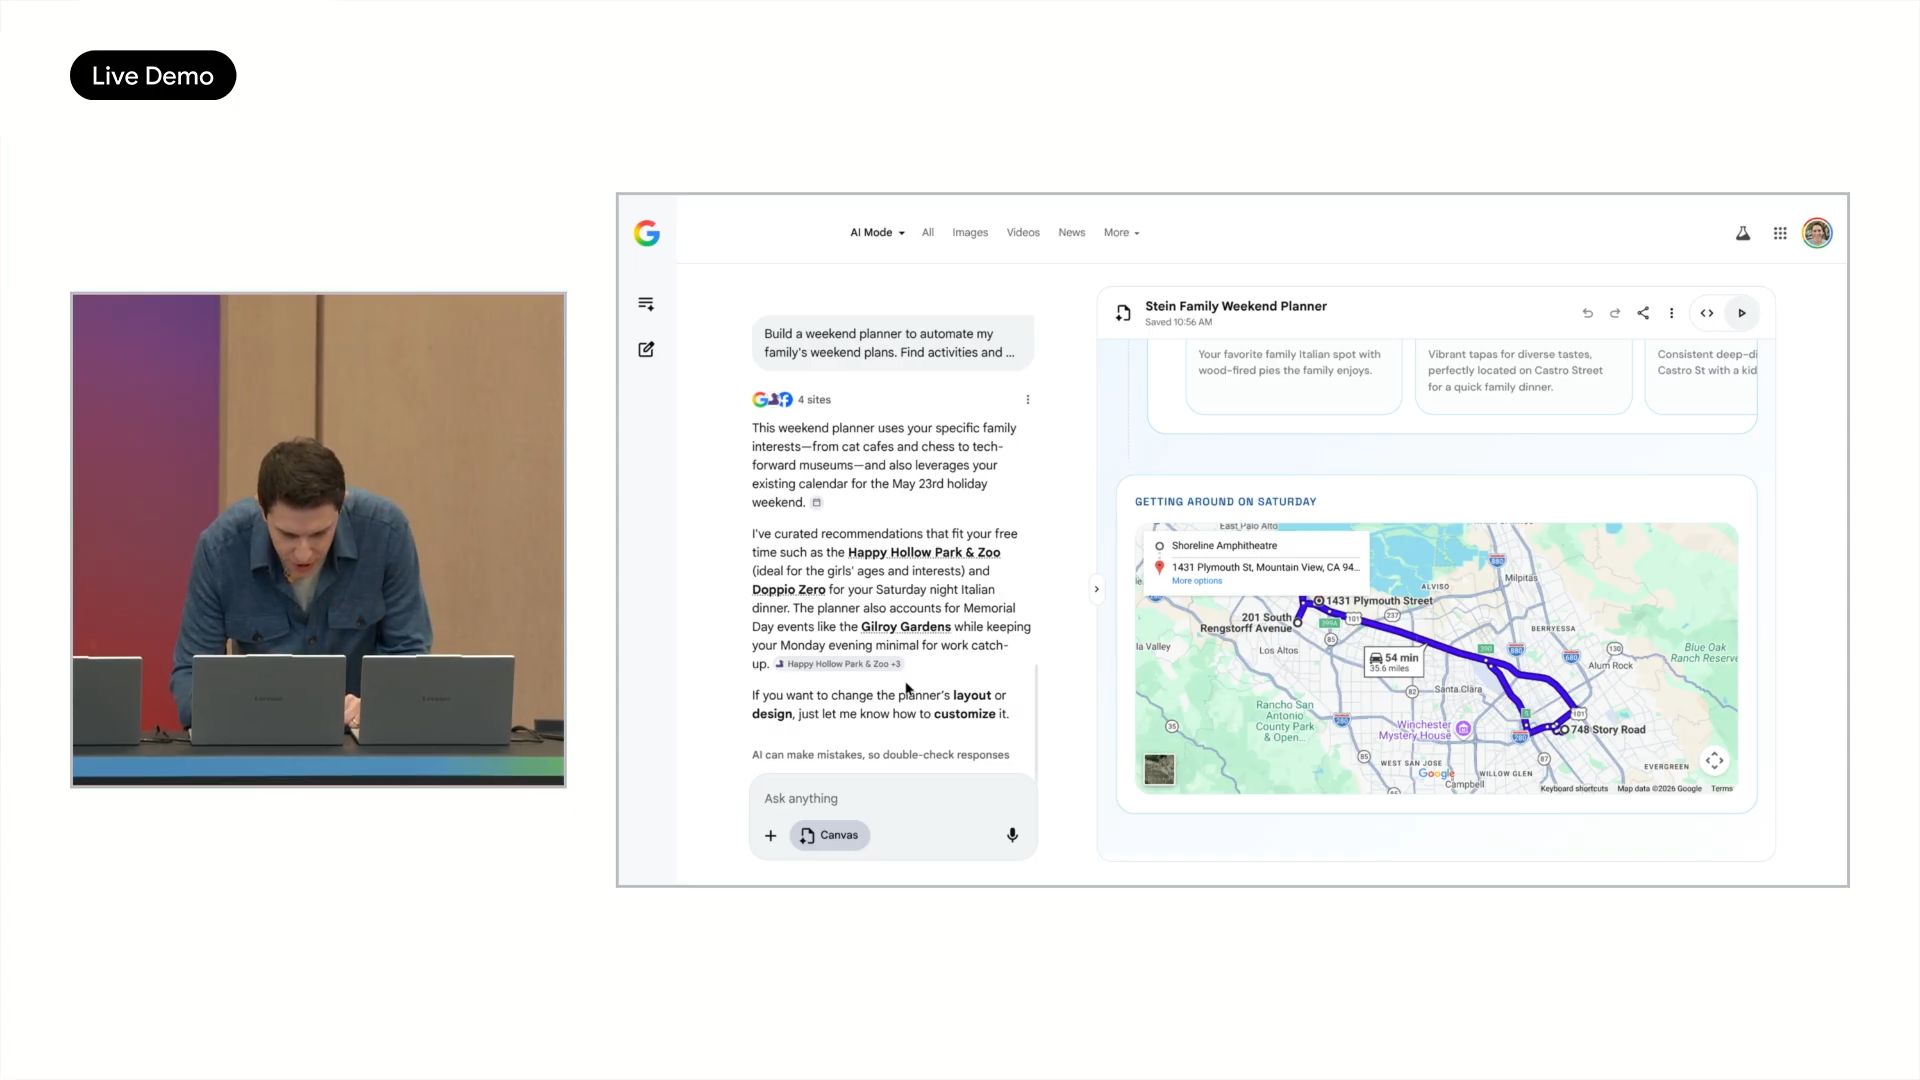This screenshot has height=1080, width=1920.
Task: Open the Gilroy Gardens link
Action: [906, 627]
